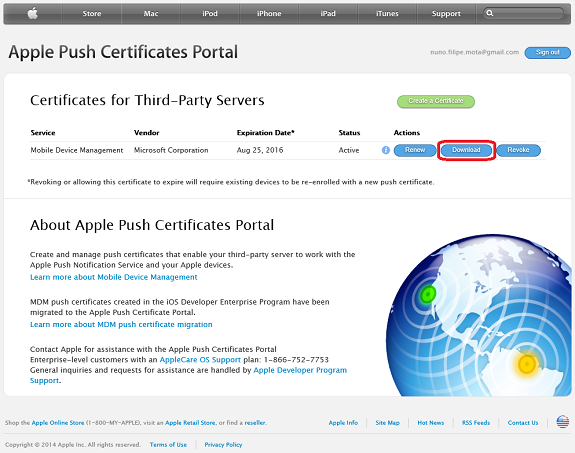575x453 pixels.
Task: Revoke the Microsoft Corporation certificate
Action: pyautogui.click(x=518, y=150)
